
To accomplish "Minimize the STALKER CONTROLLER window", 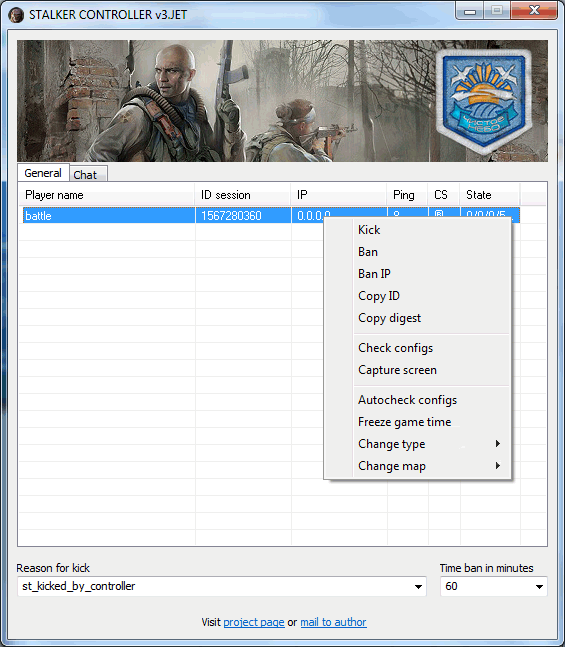I will (469, 11).
